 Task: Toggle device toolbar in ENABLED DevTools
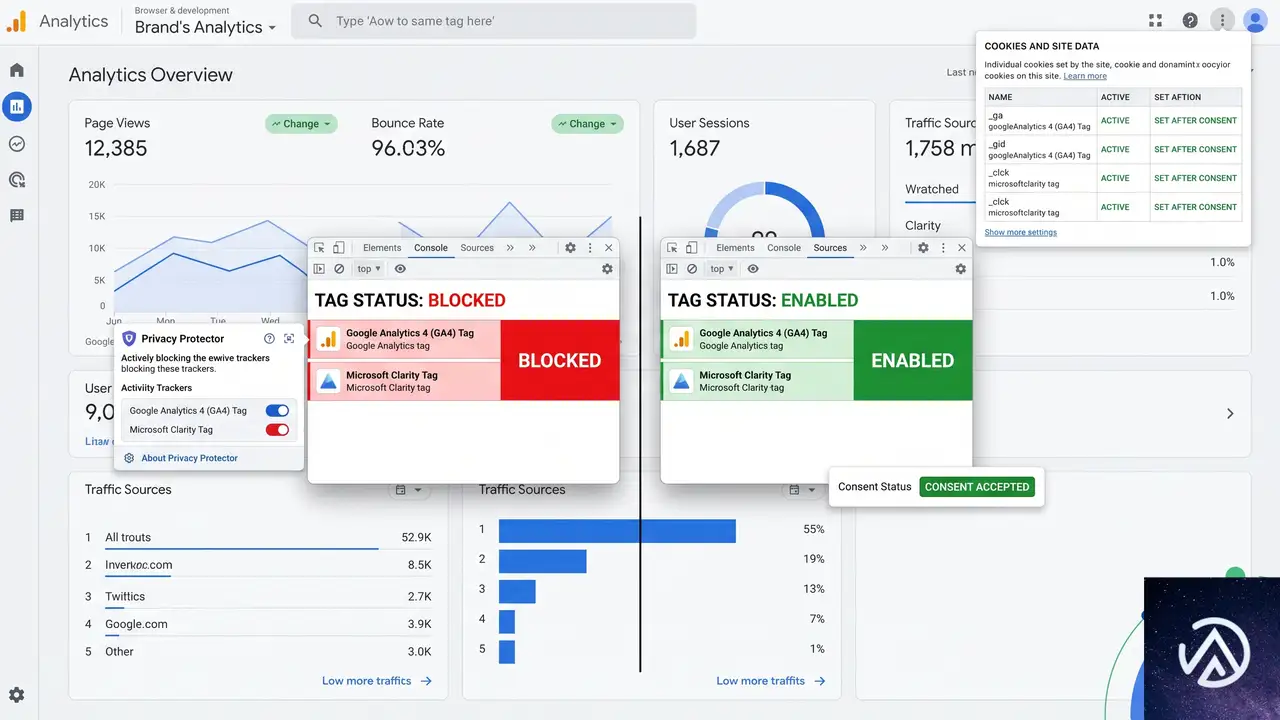click(692, 248)
